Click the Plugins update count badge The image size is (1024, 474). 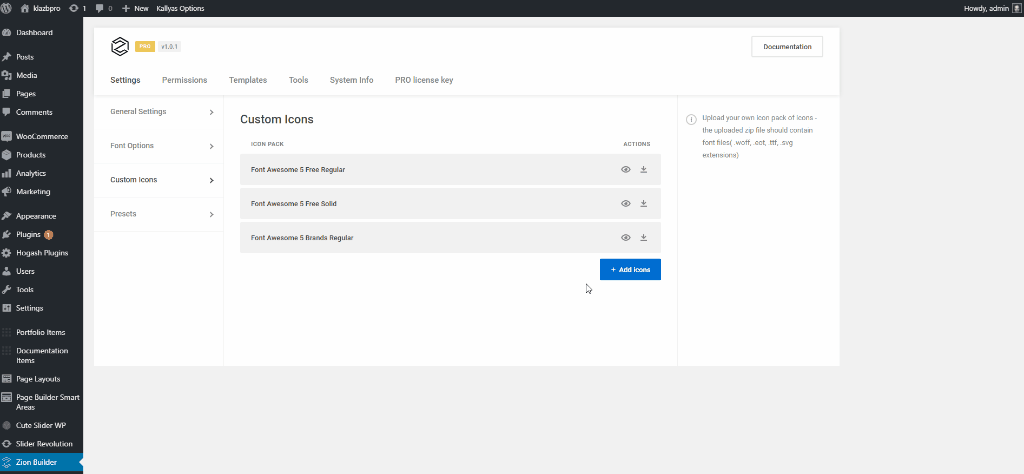(49, 234)
